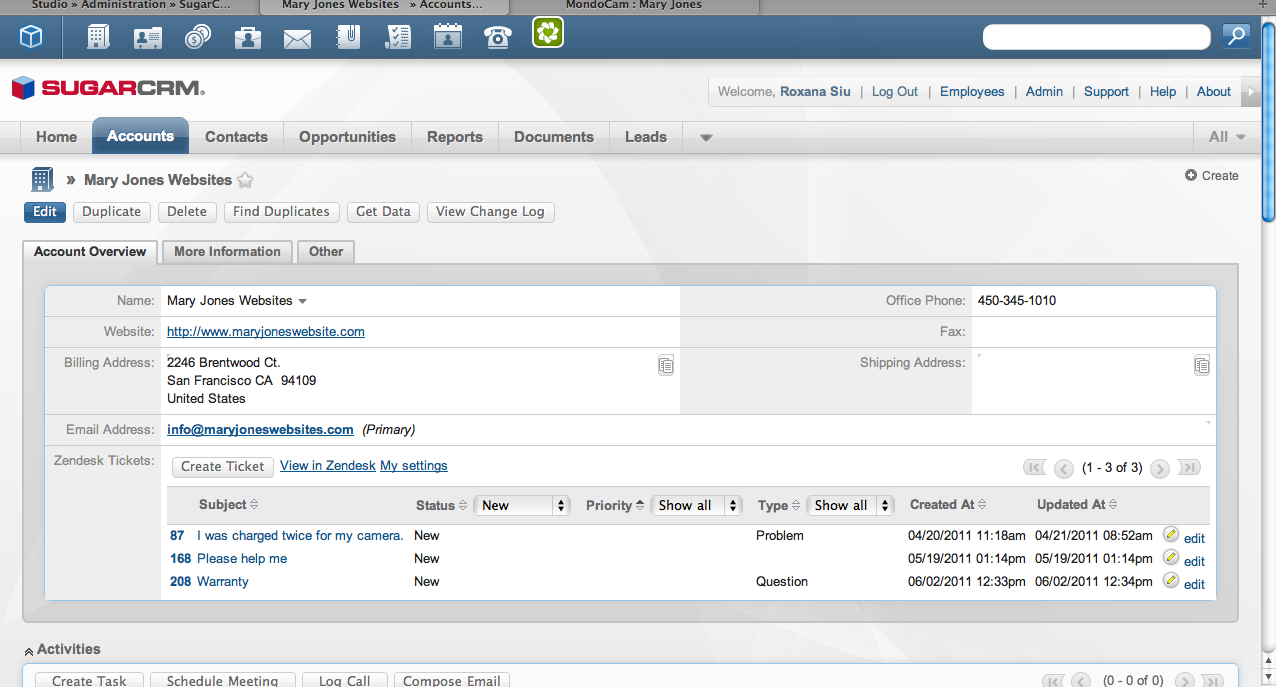Image resolution: width=1276 pixels, height=687 pixels.
Task: Click the Get Data button
Action: [383, 212]
